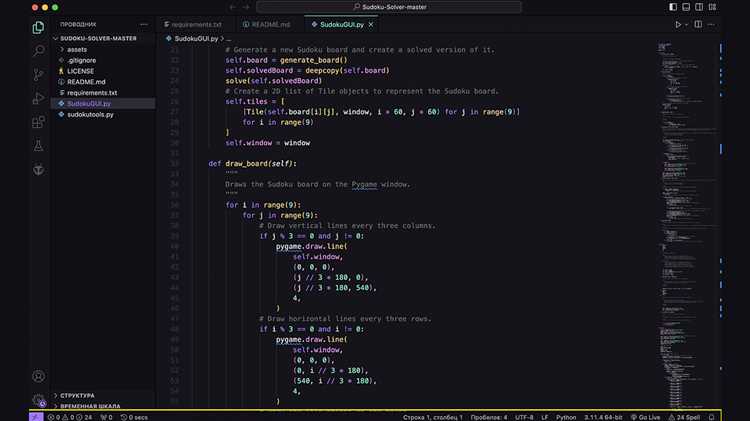
Task: Open sudokutools.py from the file explorer
Action: tap(90, 114)
